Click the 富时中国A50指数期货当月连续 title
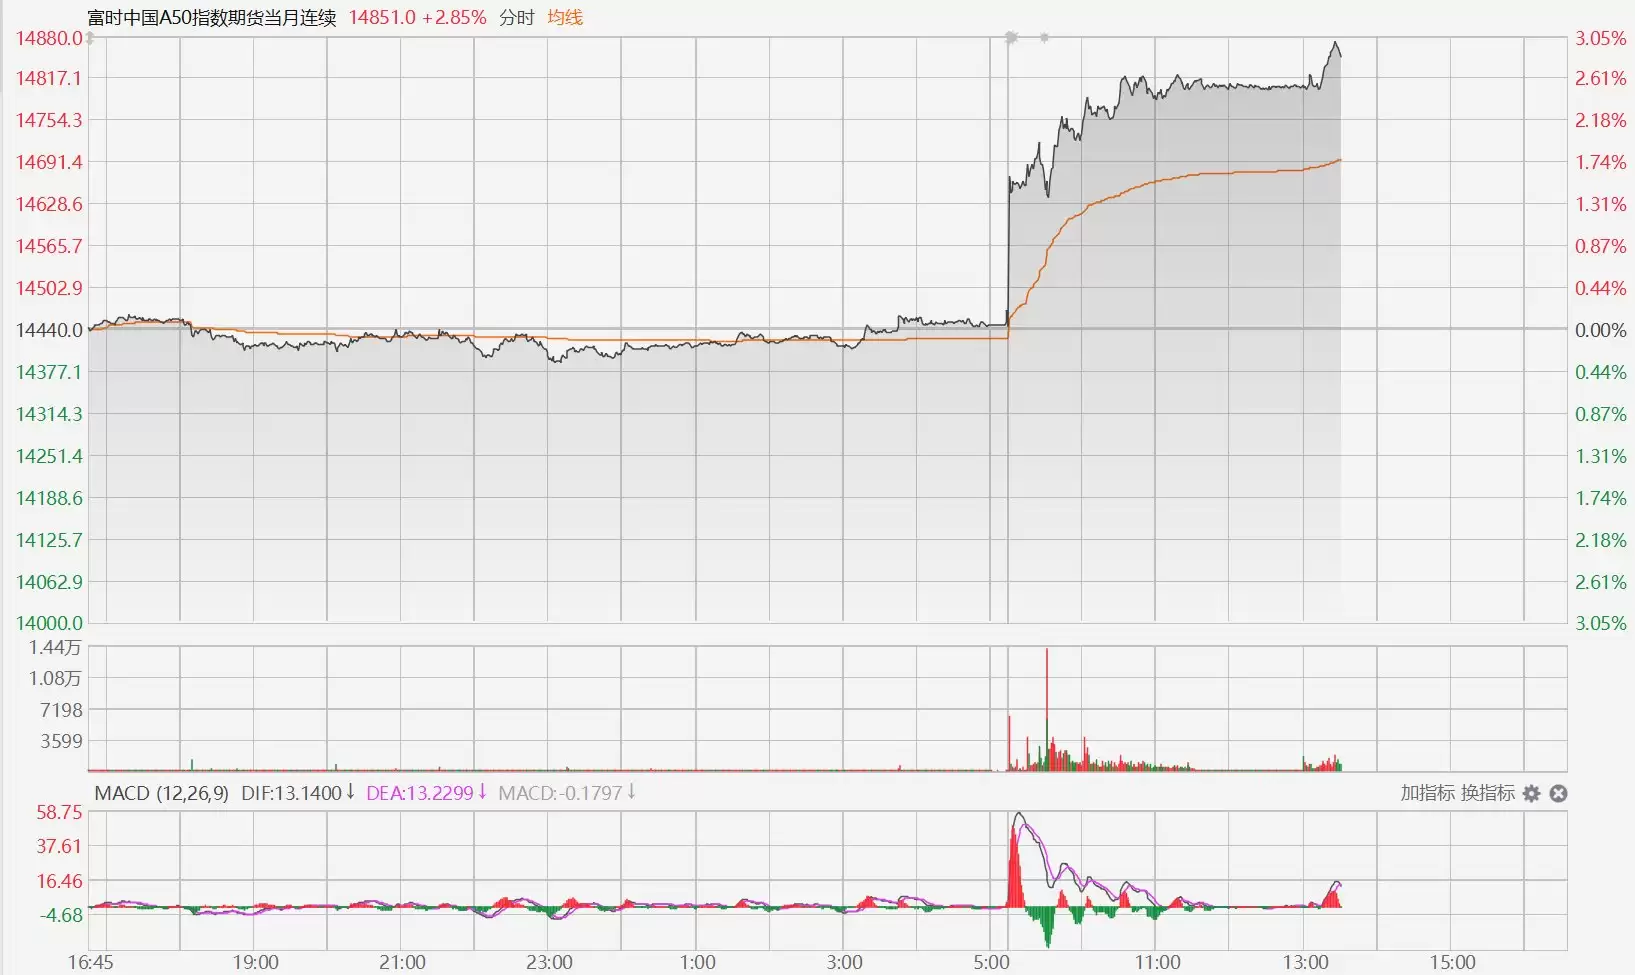The image size is (1635, 975). click(x=212, y=18)
